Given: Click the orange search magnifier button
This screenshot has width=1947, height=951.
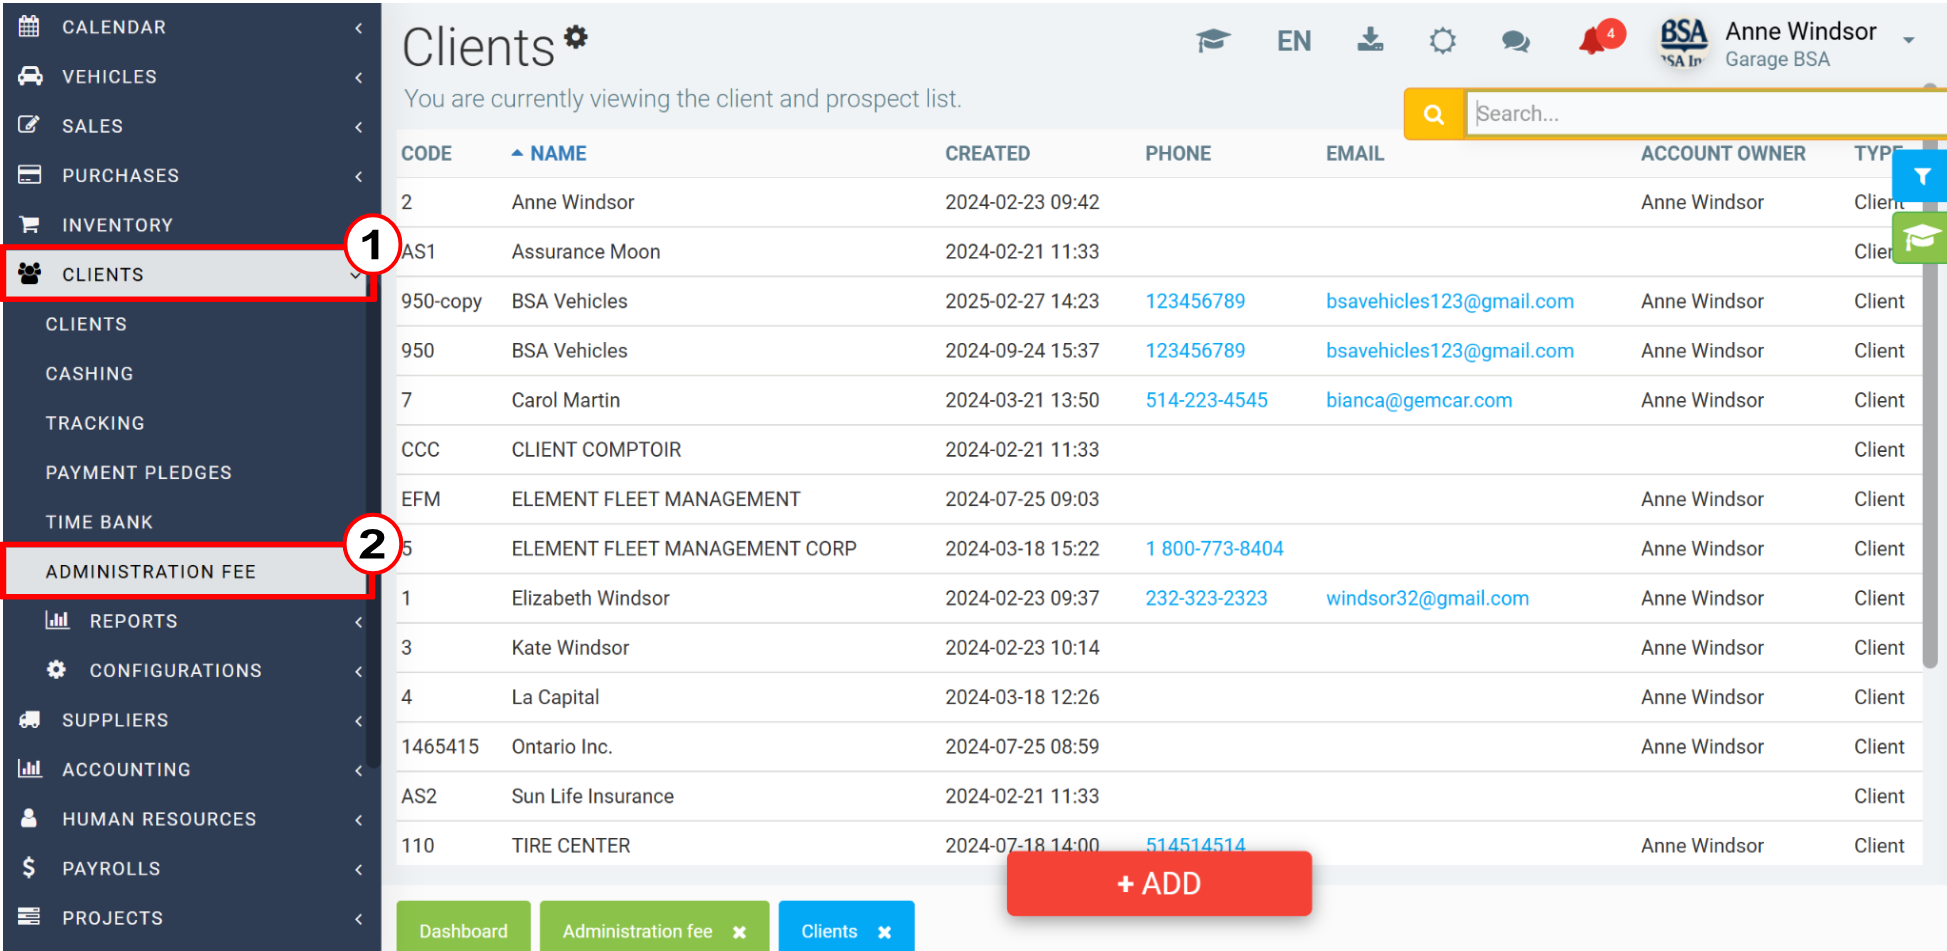Looking at the screenshot, I should click(x=1433, y=114).
